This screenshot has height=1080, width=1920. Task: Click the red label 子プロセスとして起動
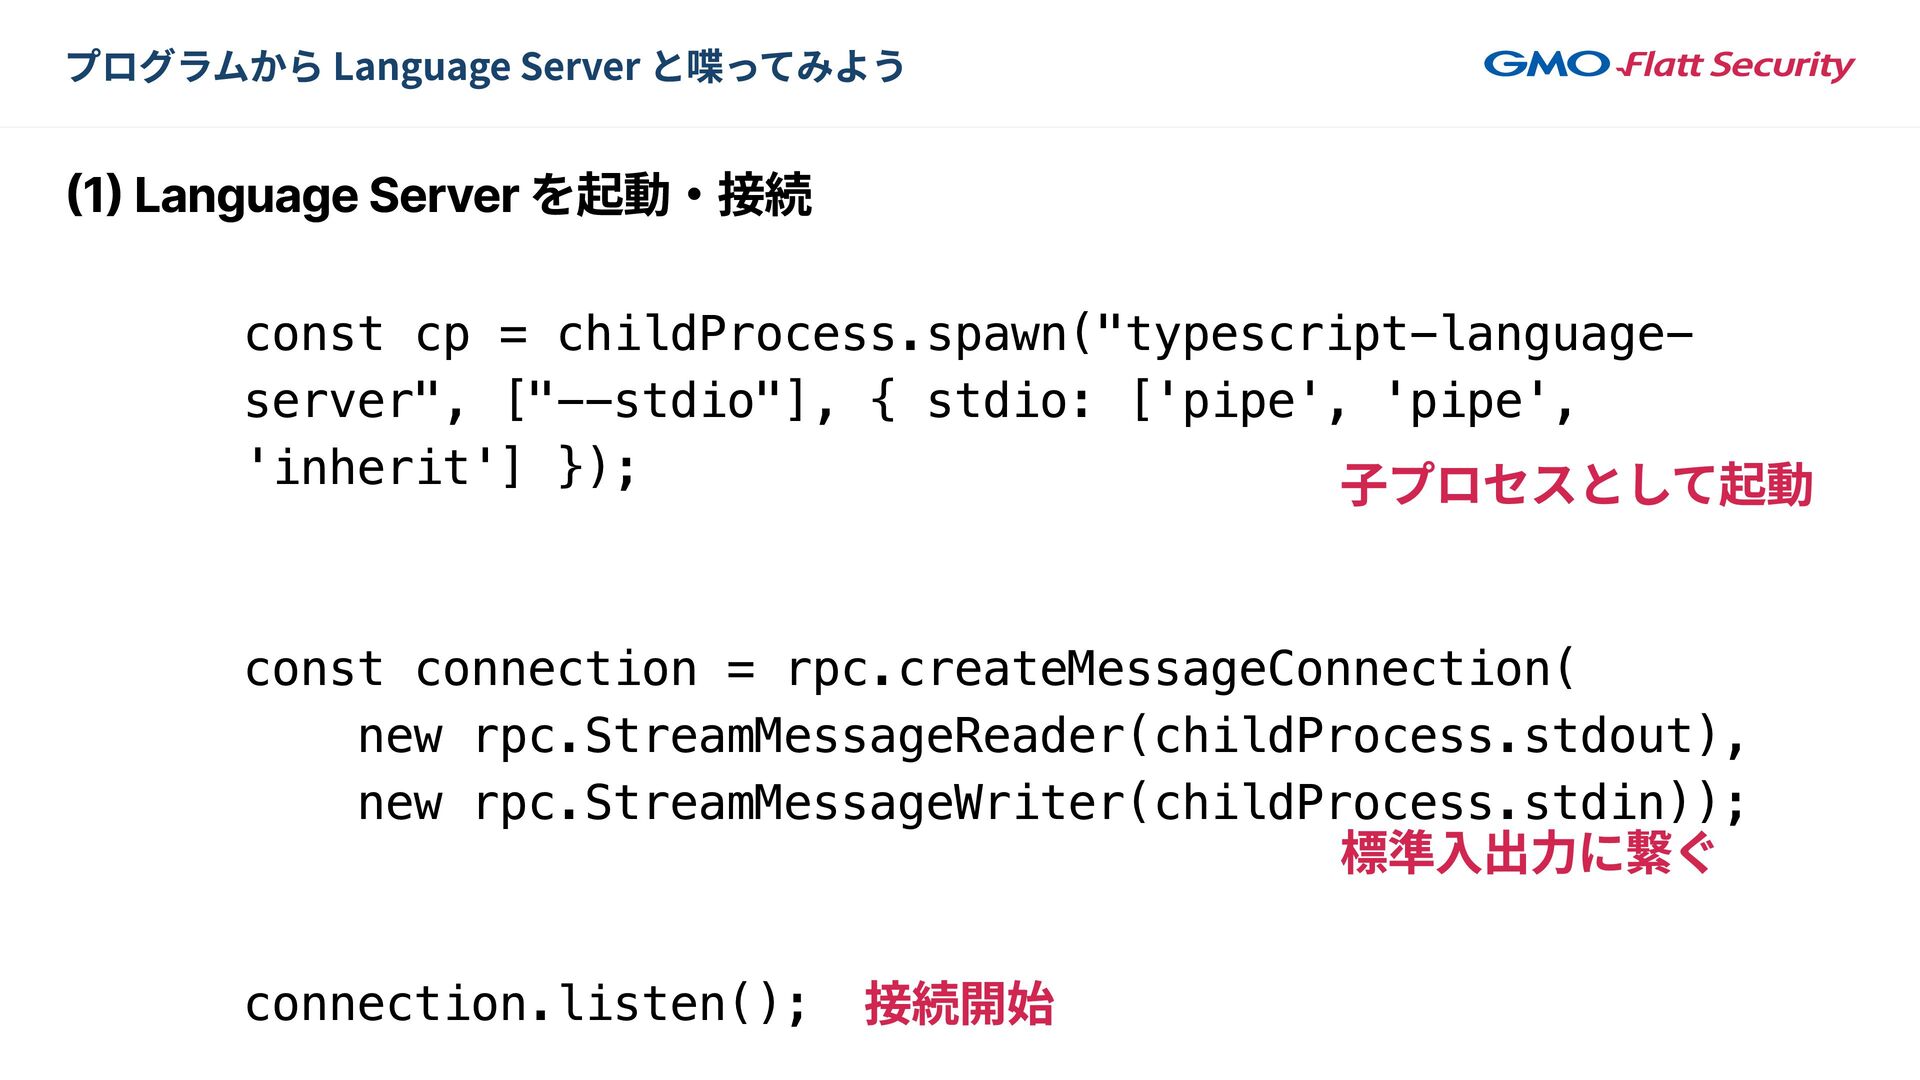coord(1576,485)
